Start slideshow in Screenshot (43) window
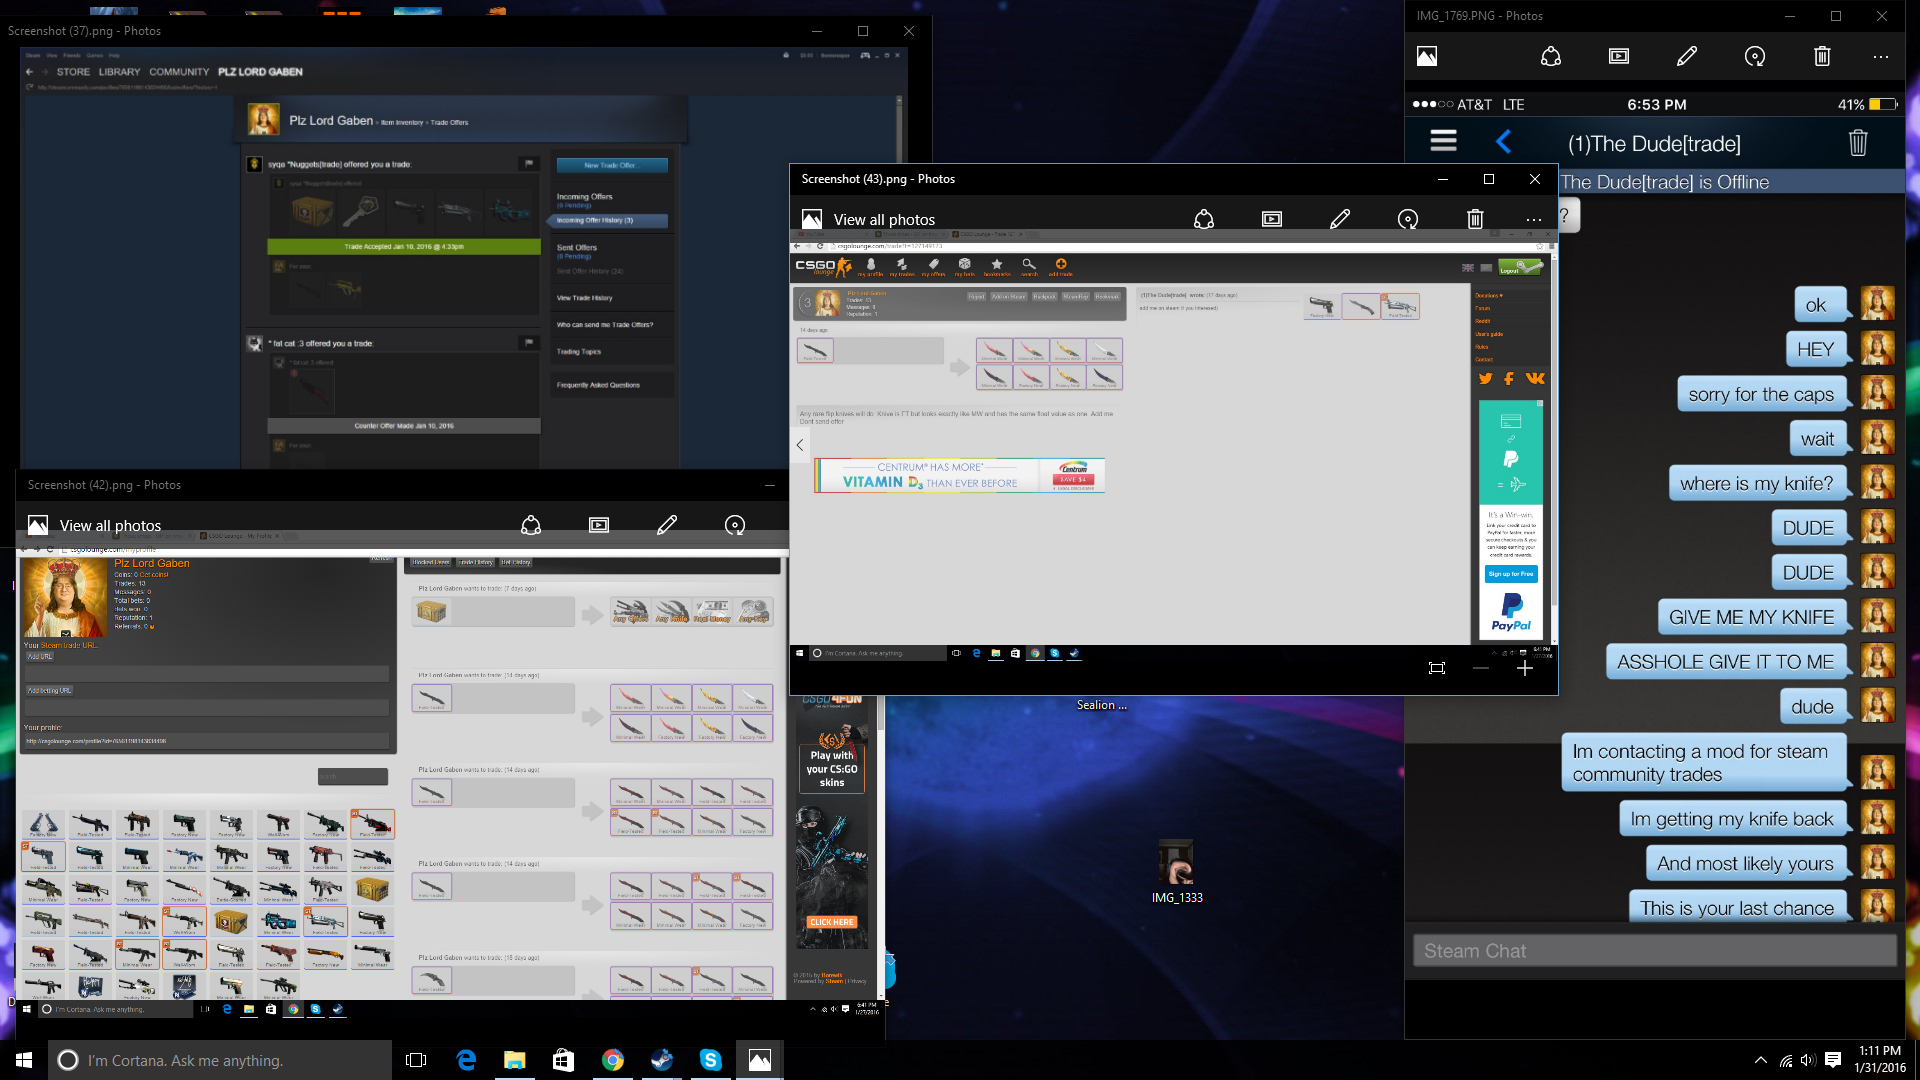The image size is (1920, 1080). coord(1272,219)
